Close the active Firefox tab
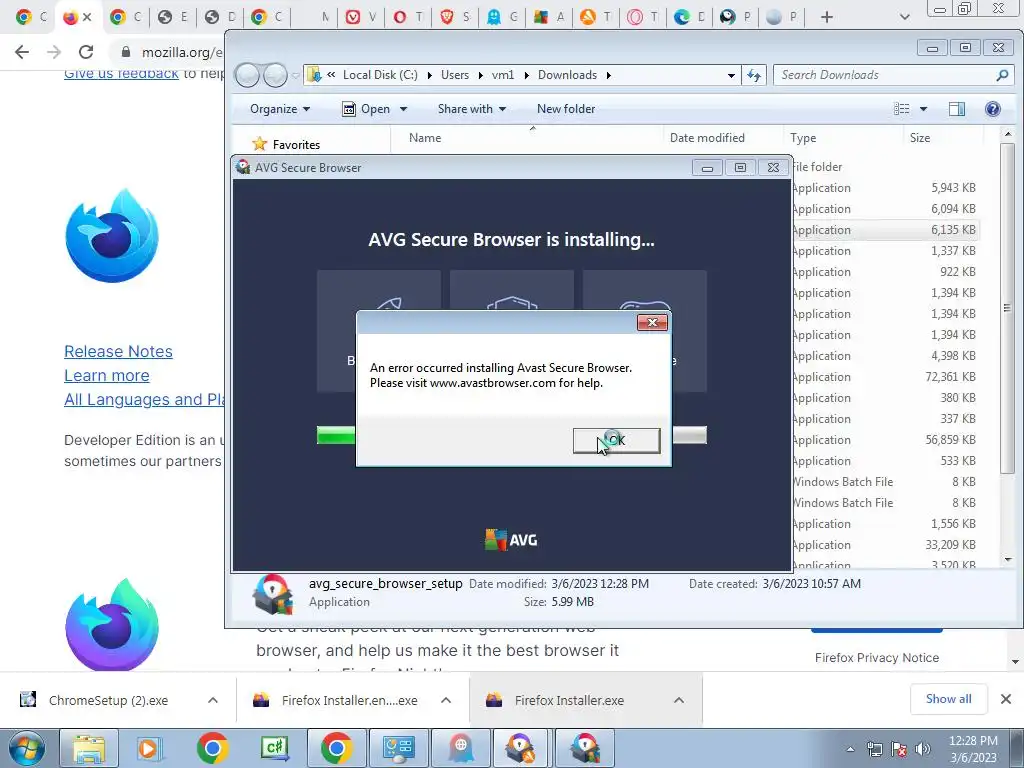 click(x=87, y=17)
